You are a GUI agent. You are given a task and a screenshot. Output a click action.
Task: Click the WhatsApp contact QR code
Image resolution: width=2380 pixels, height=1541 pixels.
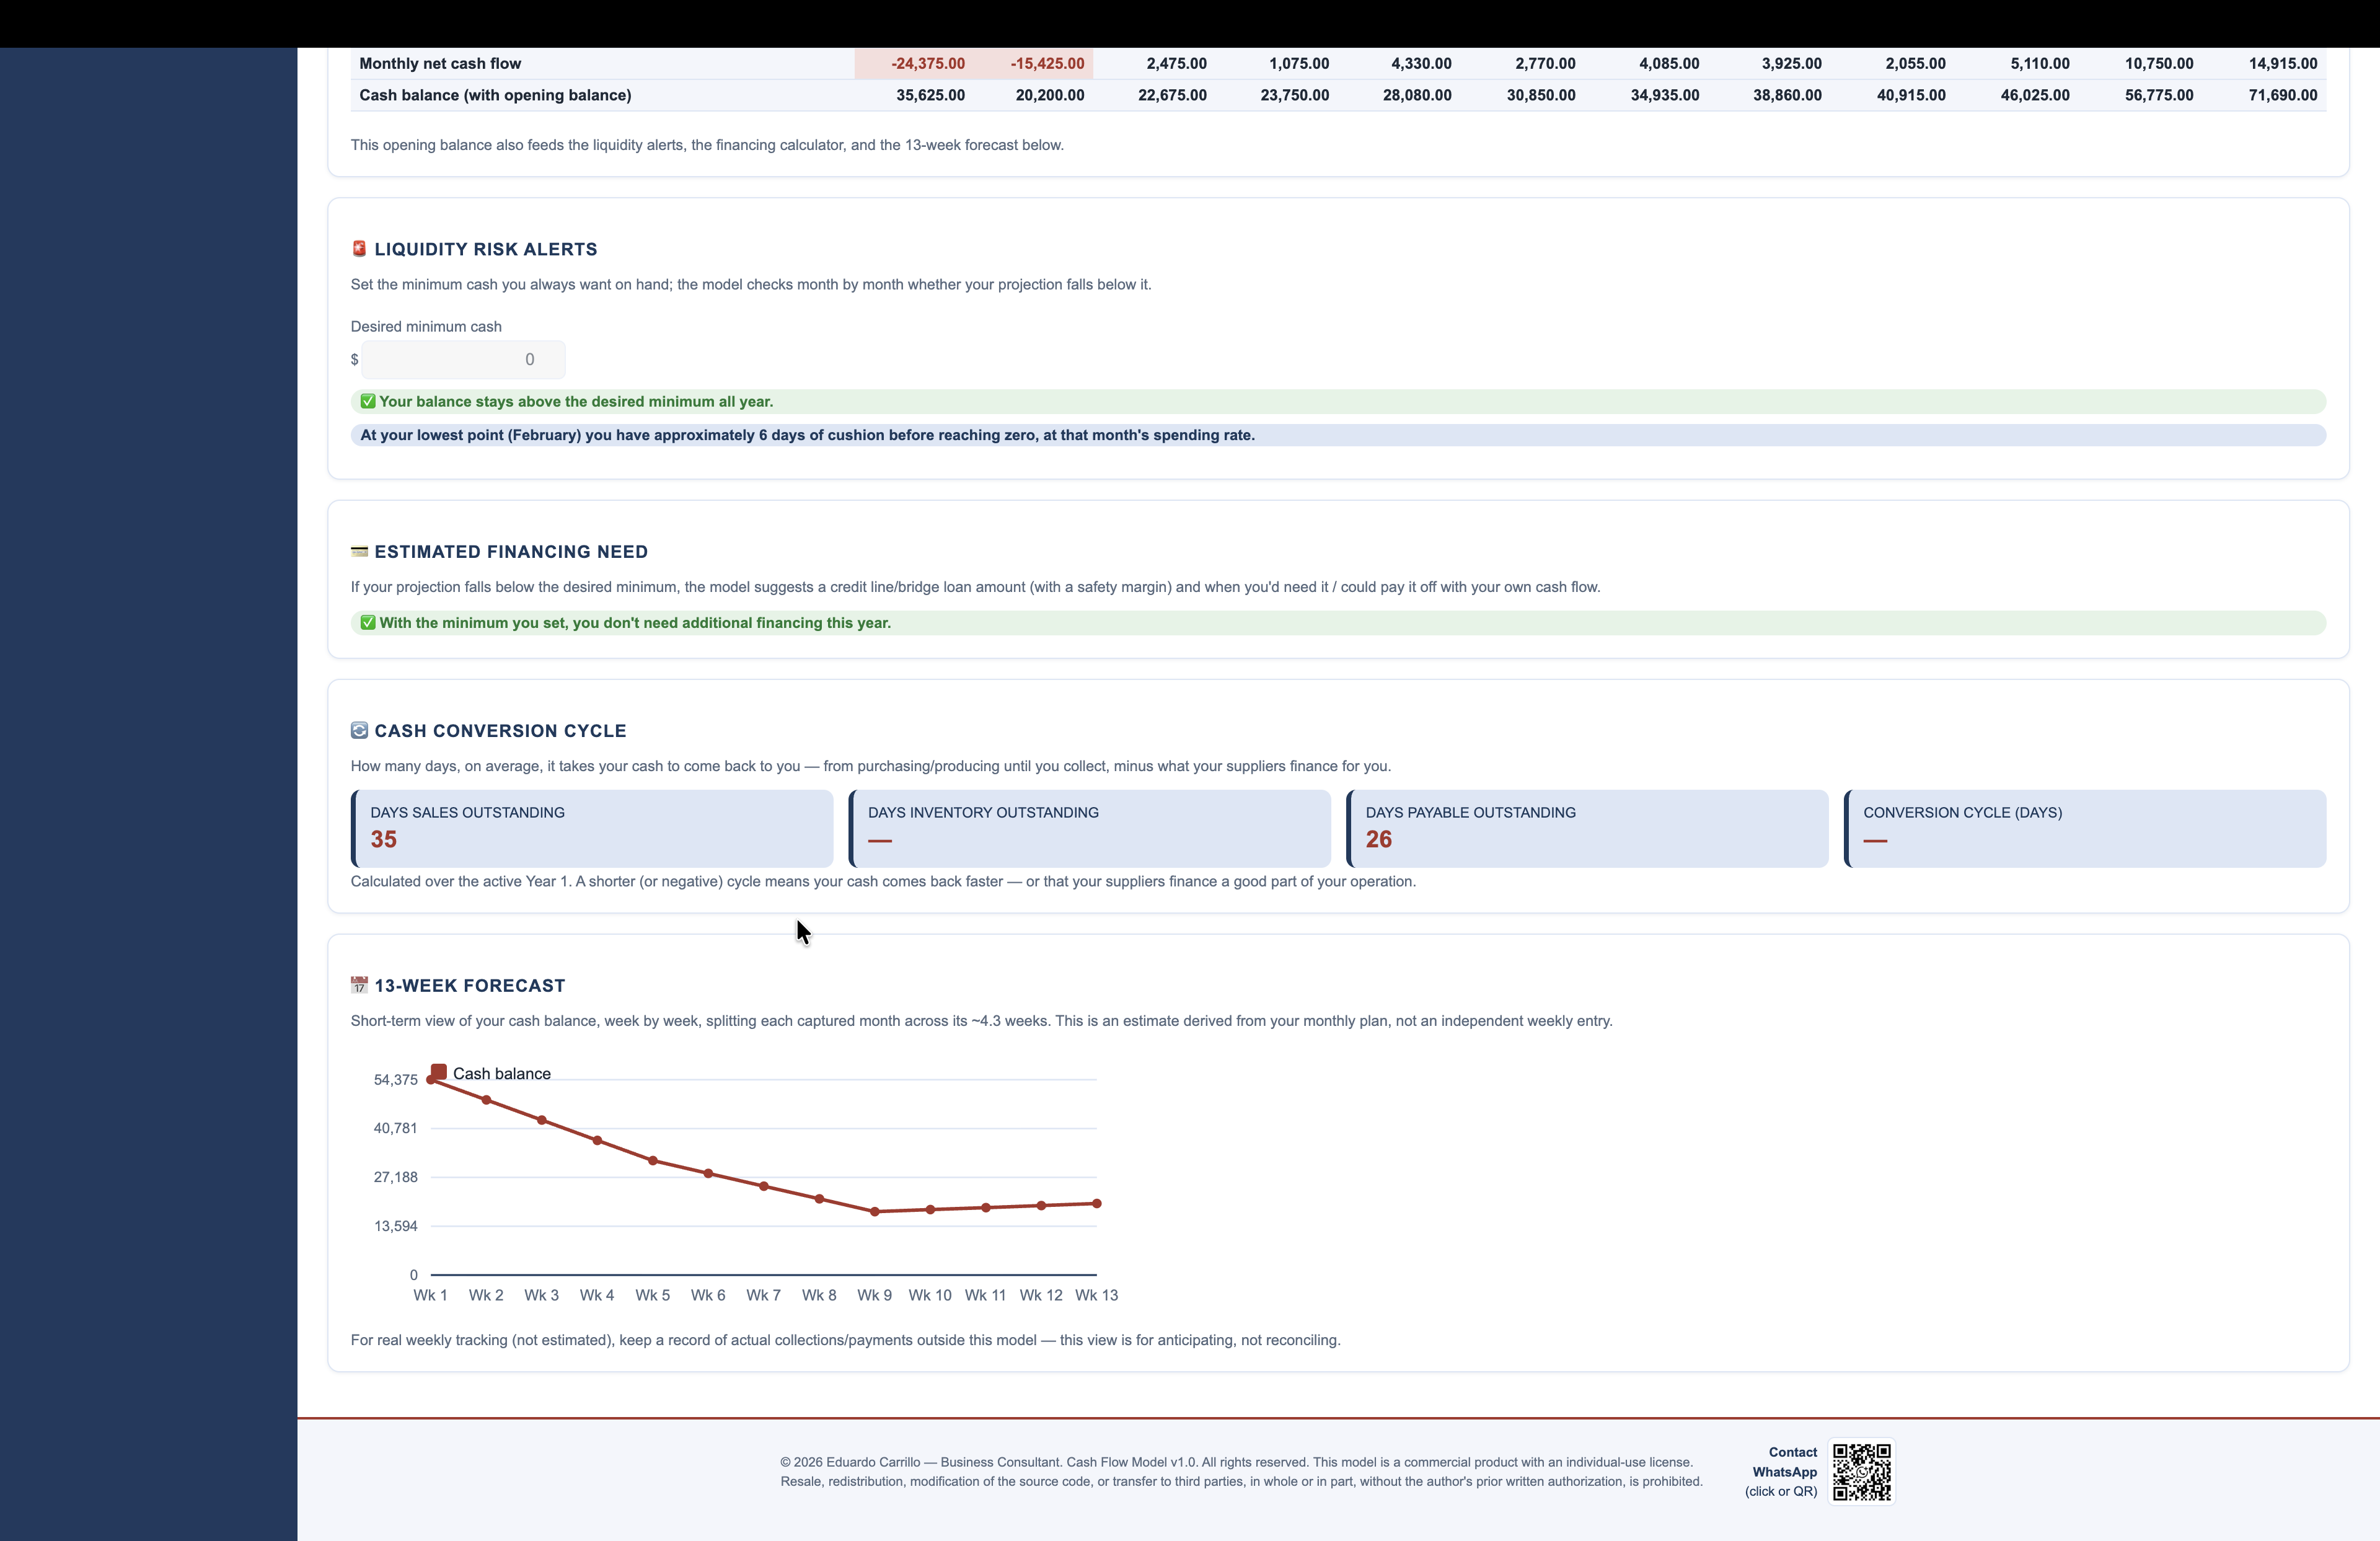click(1861, 1471)
